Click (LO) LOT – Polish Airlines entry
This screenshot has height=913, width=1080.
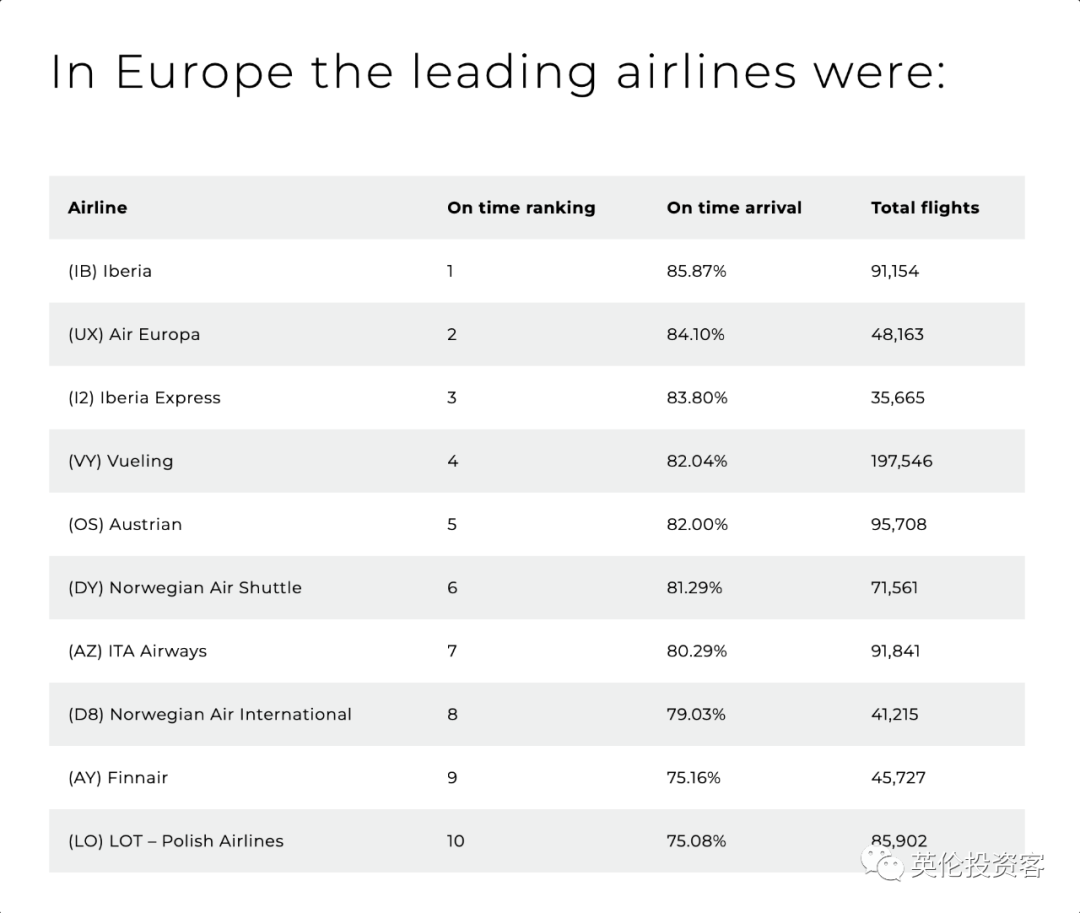point(176,841)
